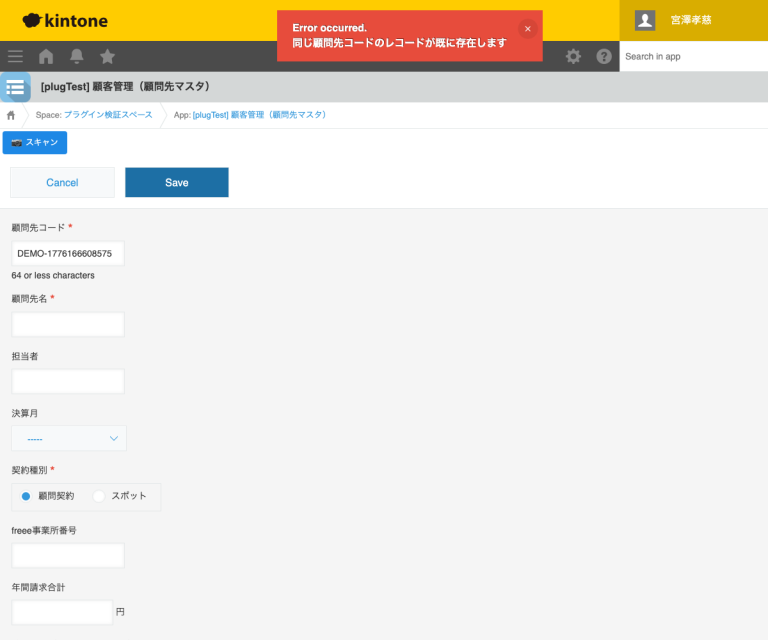
Task: Open favorites star icon
Action: point(107,56)
